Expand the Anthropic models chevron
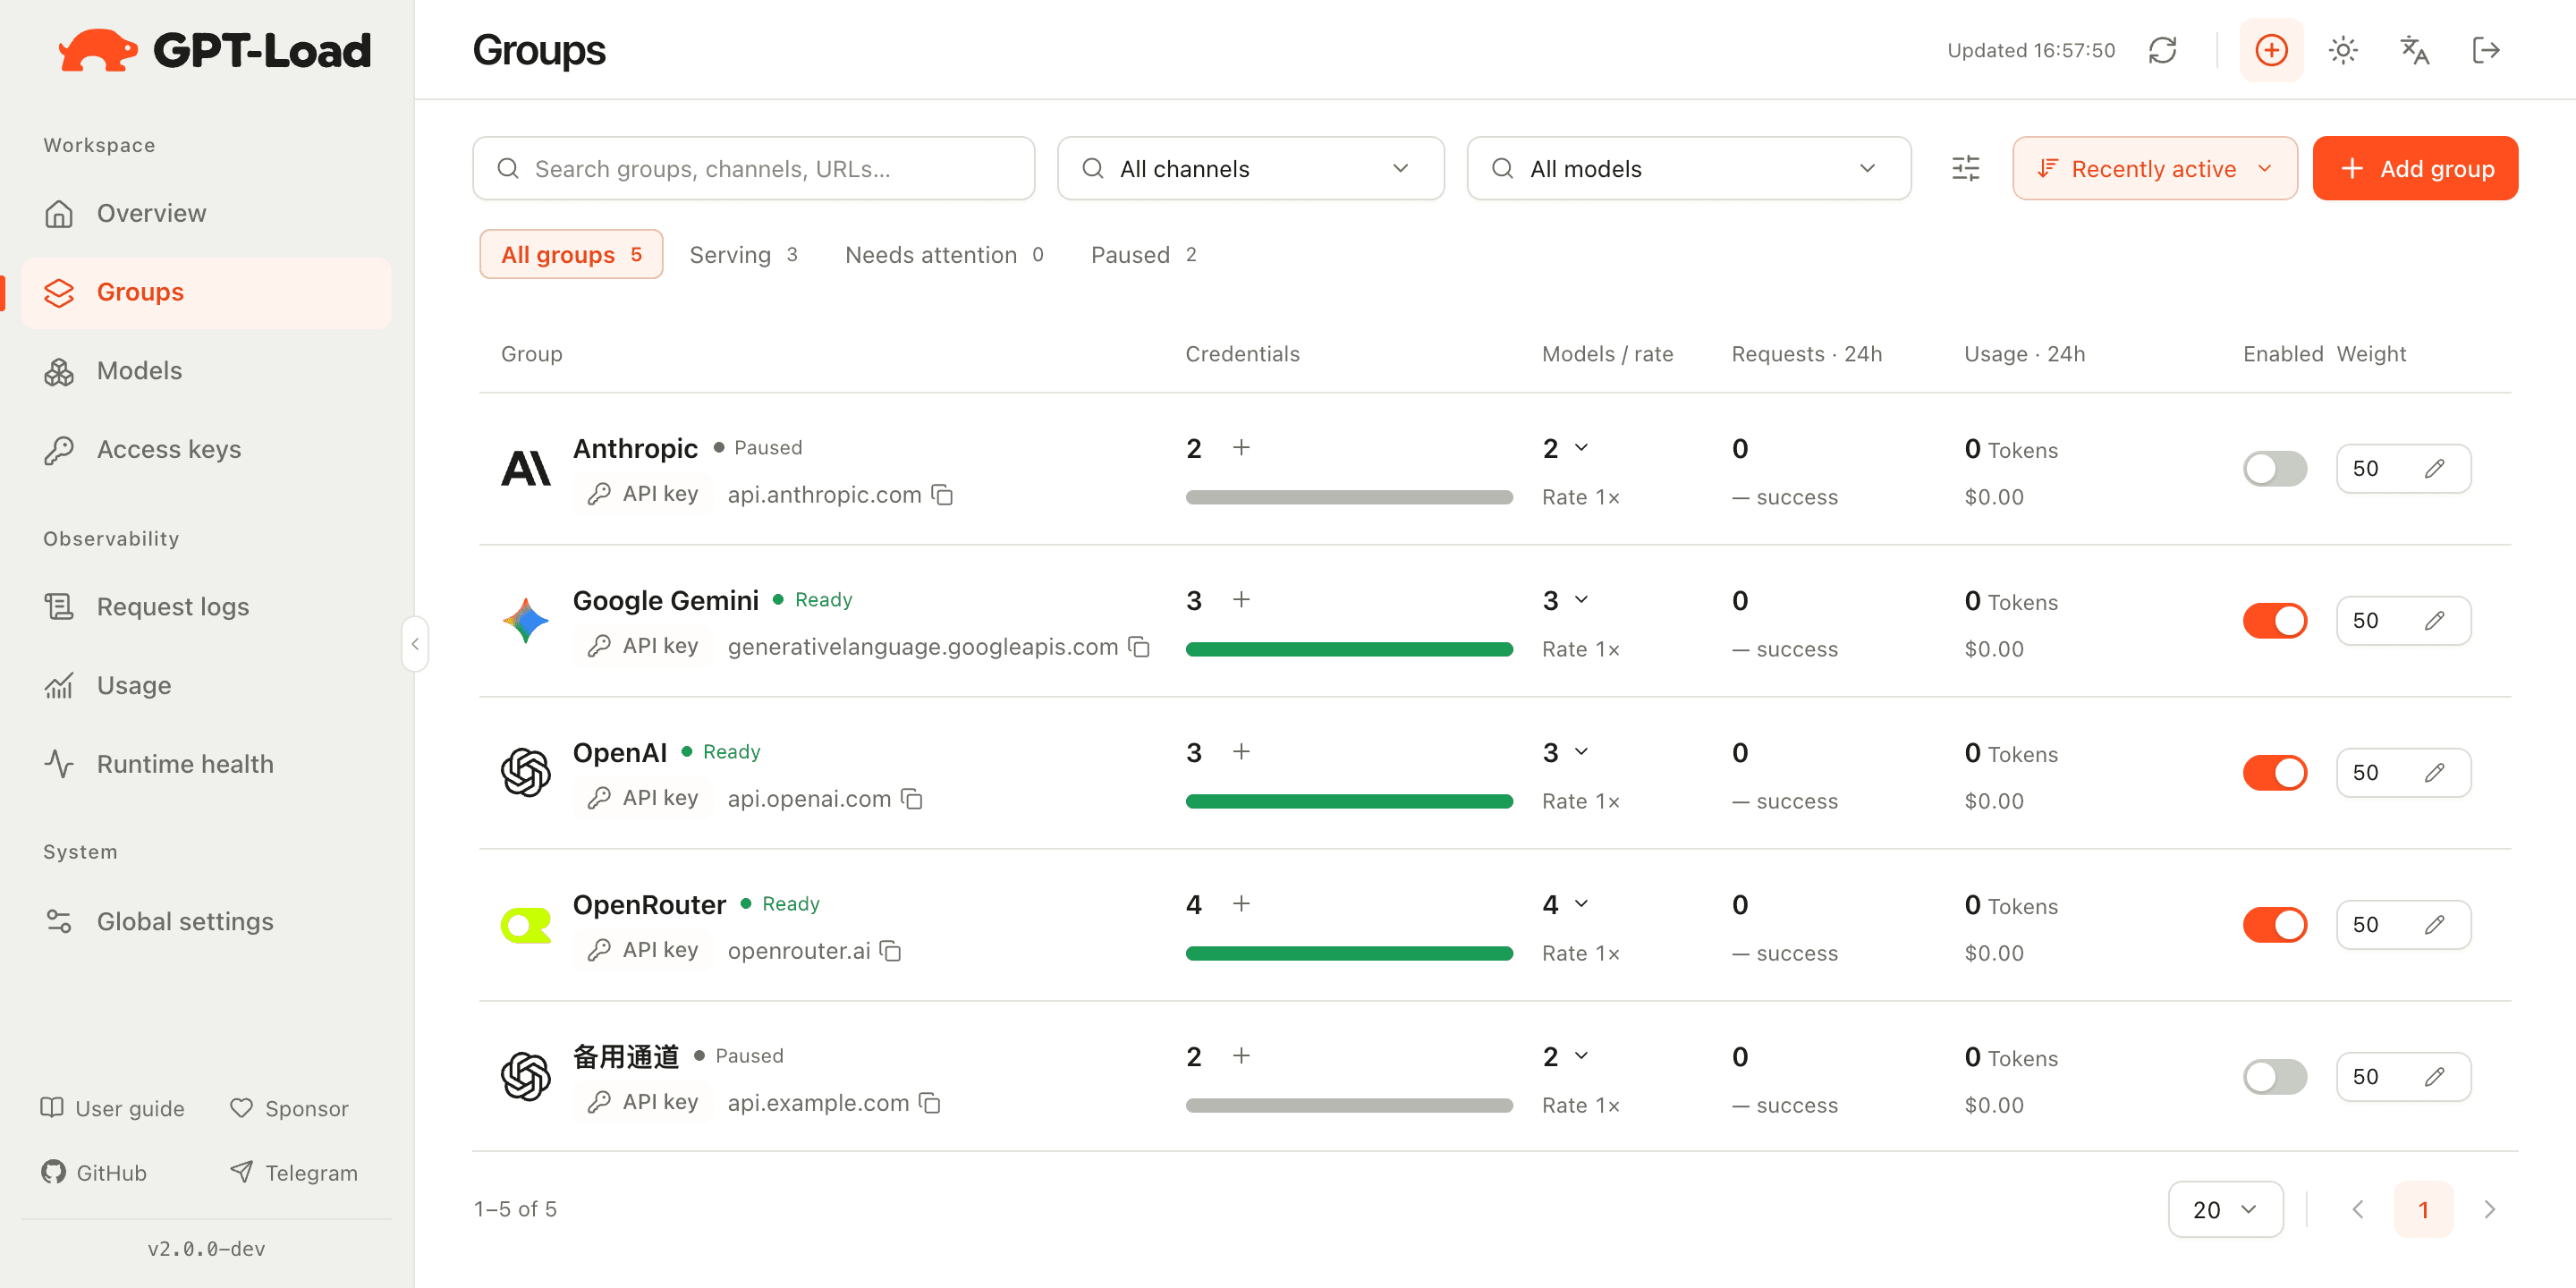 click(1581, 447)
